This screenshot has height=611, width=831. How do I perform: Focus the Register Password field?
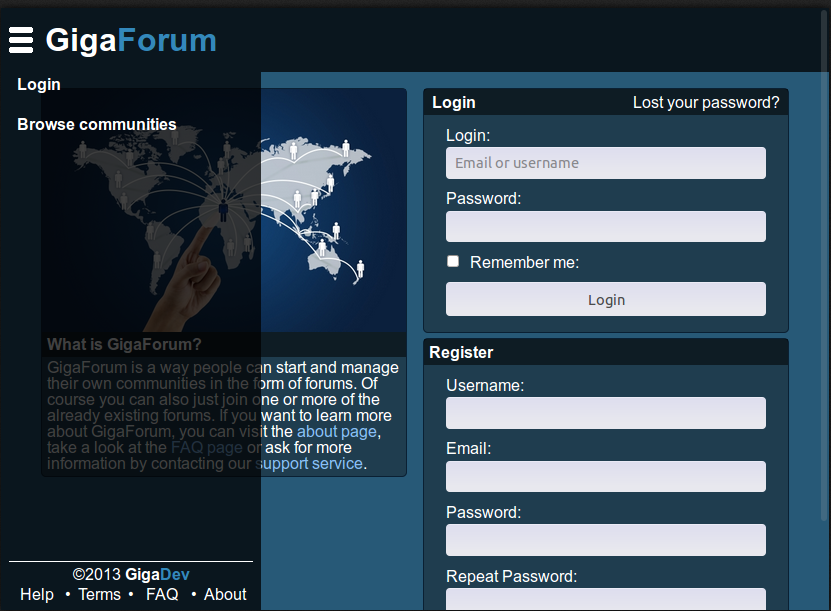pos(606,540)
